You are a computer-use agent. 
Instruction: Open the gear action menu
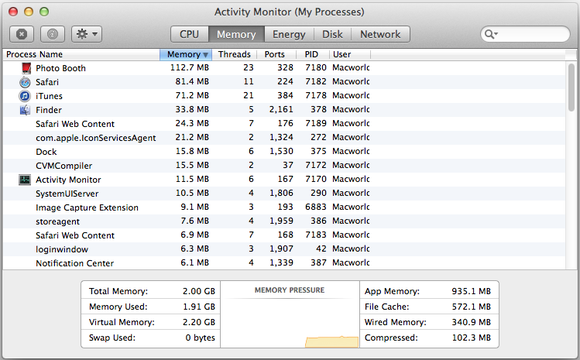coord(87,34)
